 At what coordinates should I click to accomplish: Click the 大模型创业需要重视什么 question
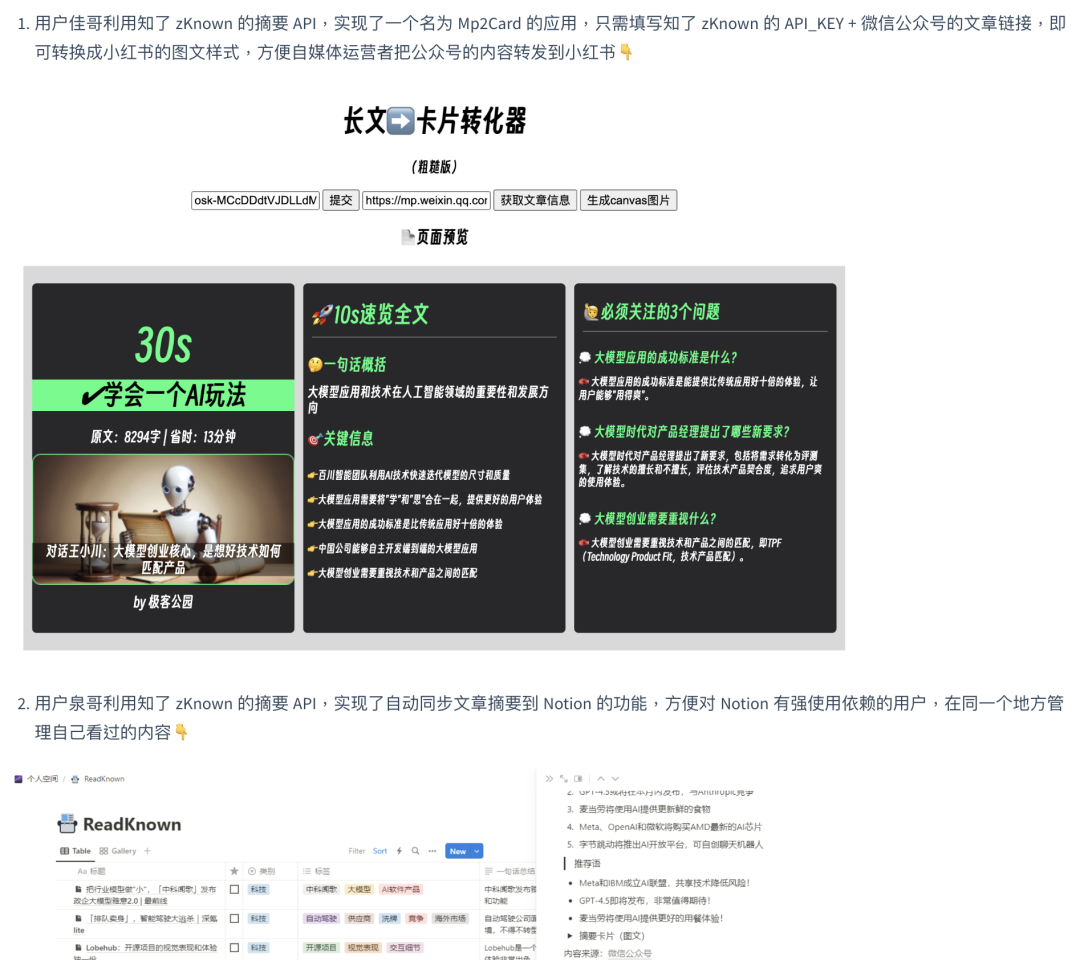click(x=655, y=519)
